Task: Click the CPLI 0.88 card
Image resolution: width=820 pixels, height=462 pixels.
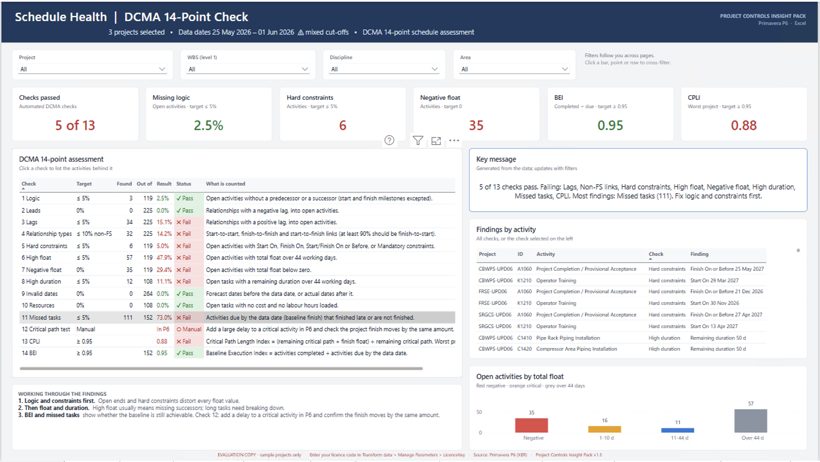Action: pyautogui.click(x=744, y=114)
